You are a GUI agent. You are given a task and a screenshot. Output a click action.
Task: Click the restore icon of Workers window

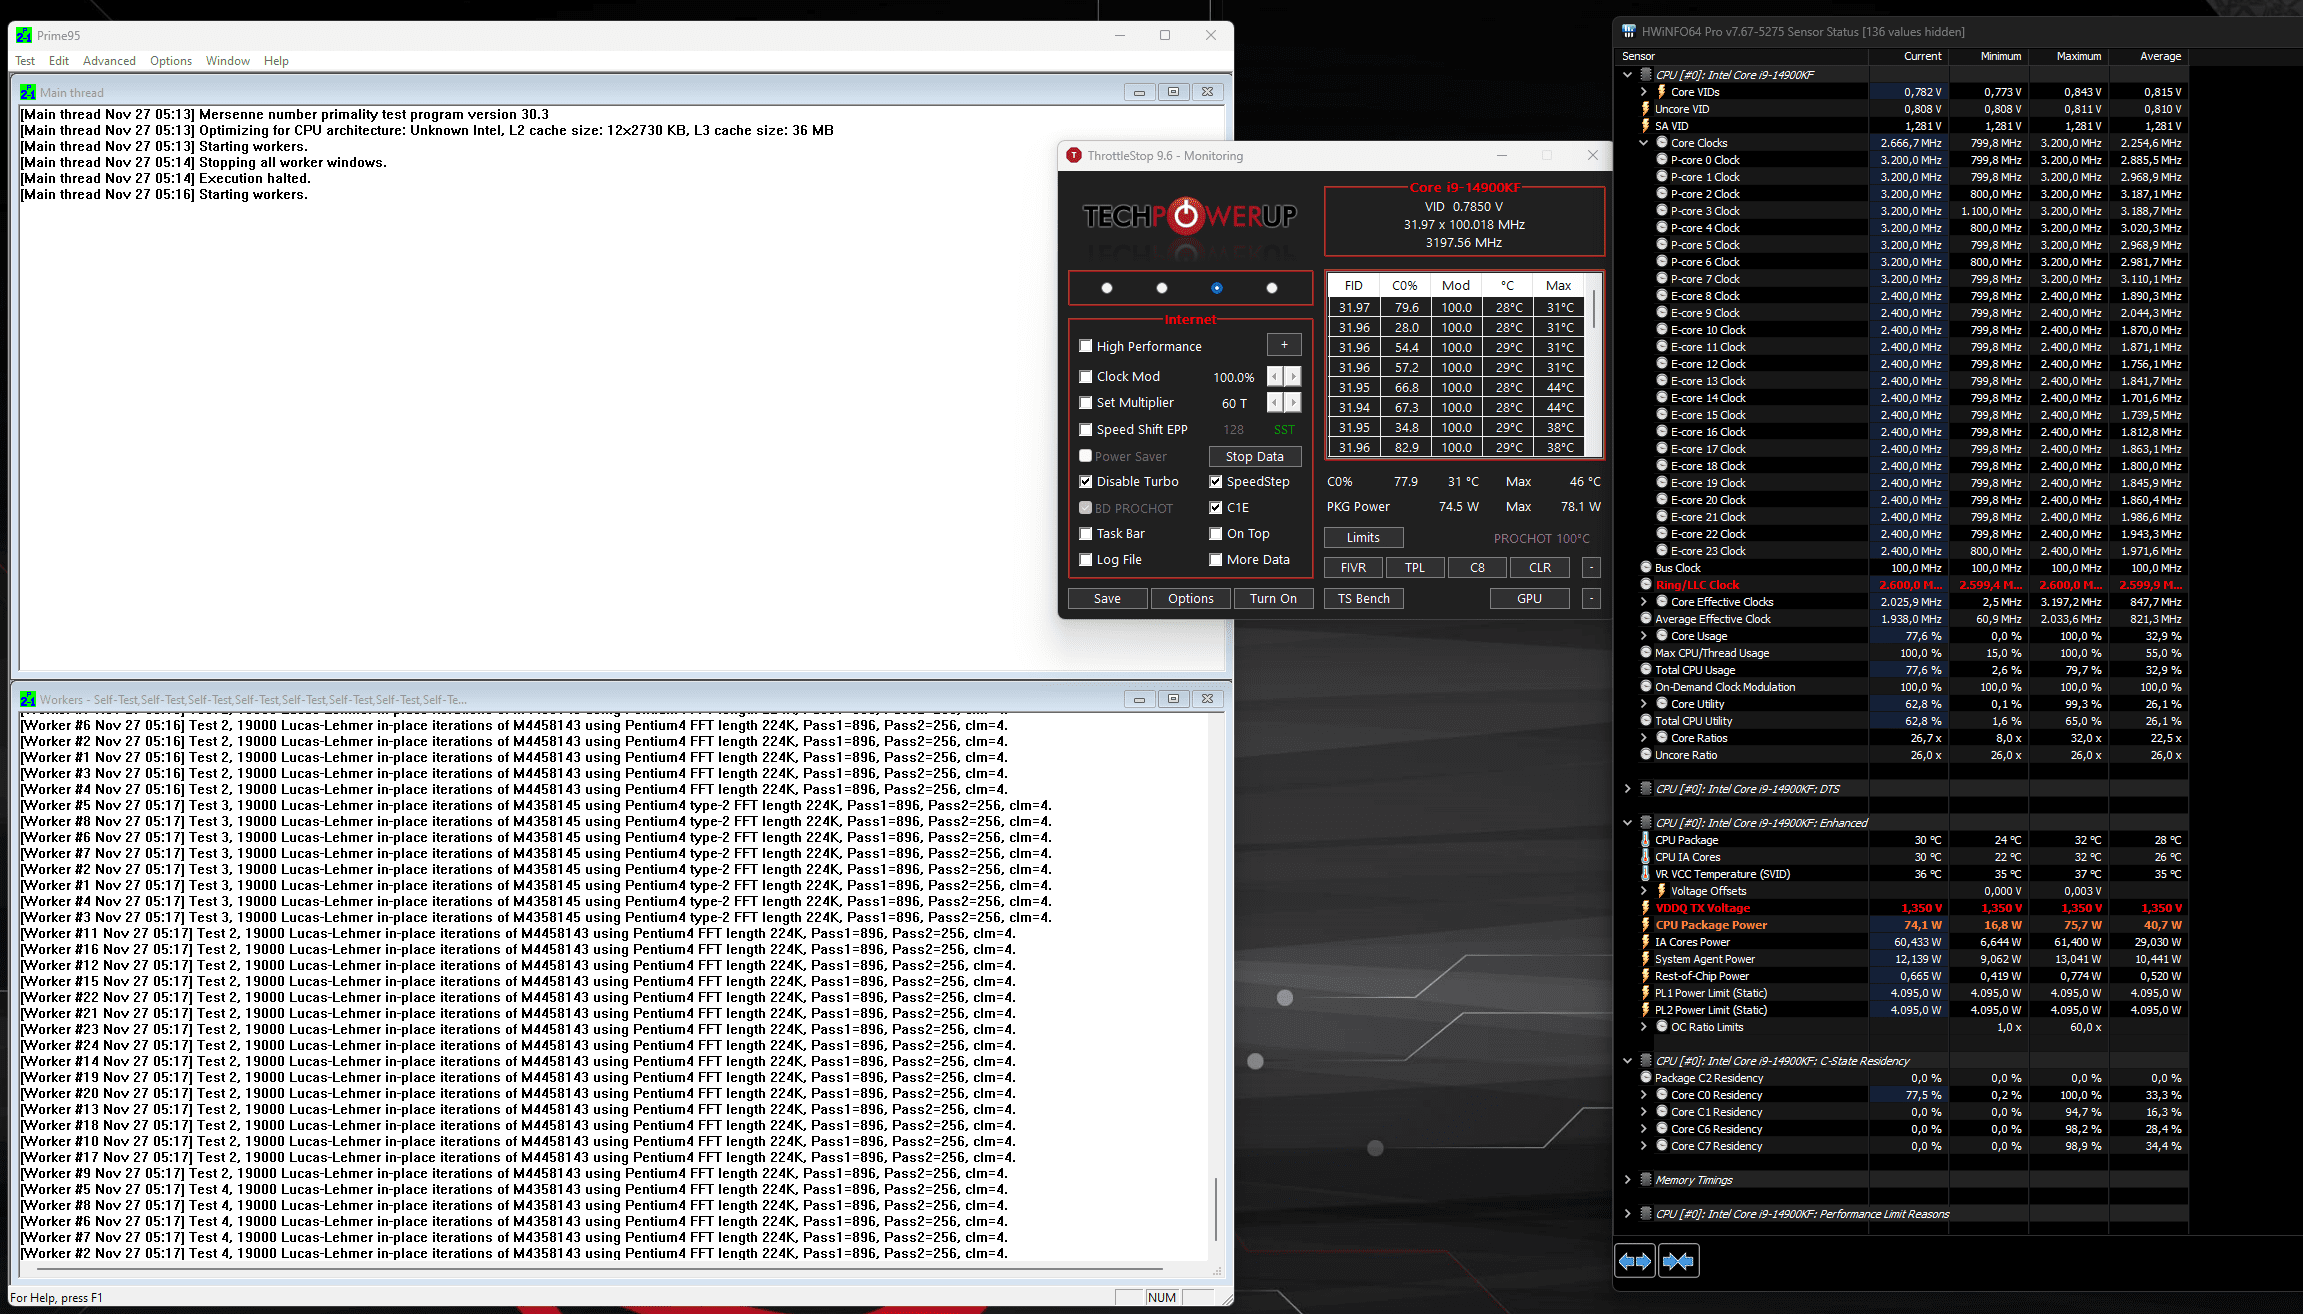tap(1173, 699)
